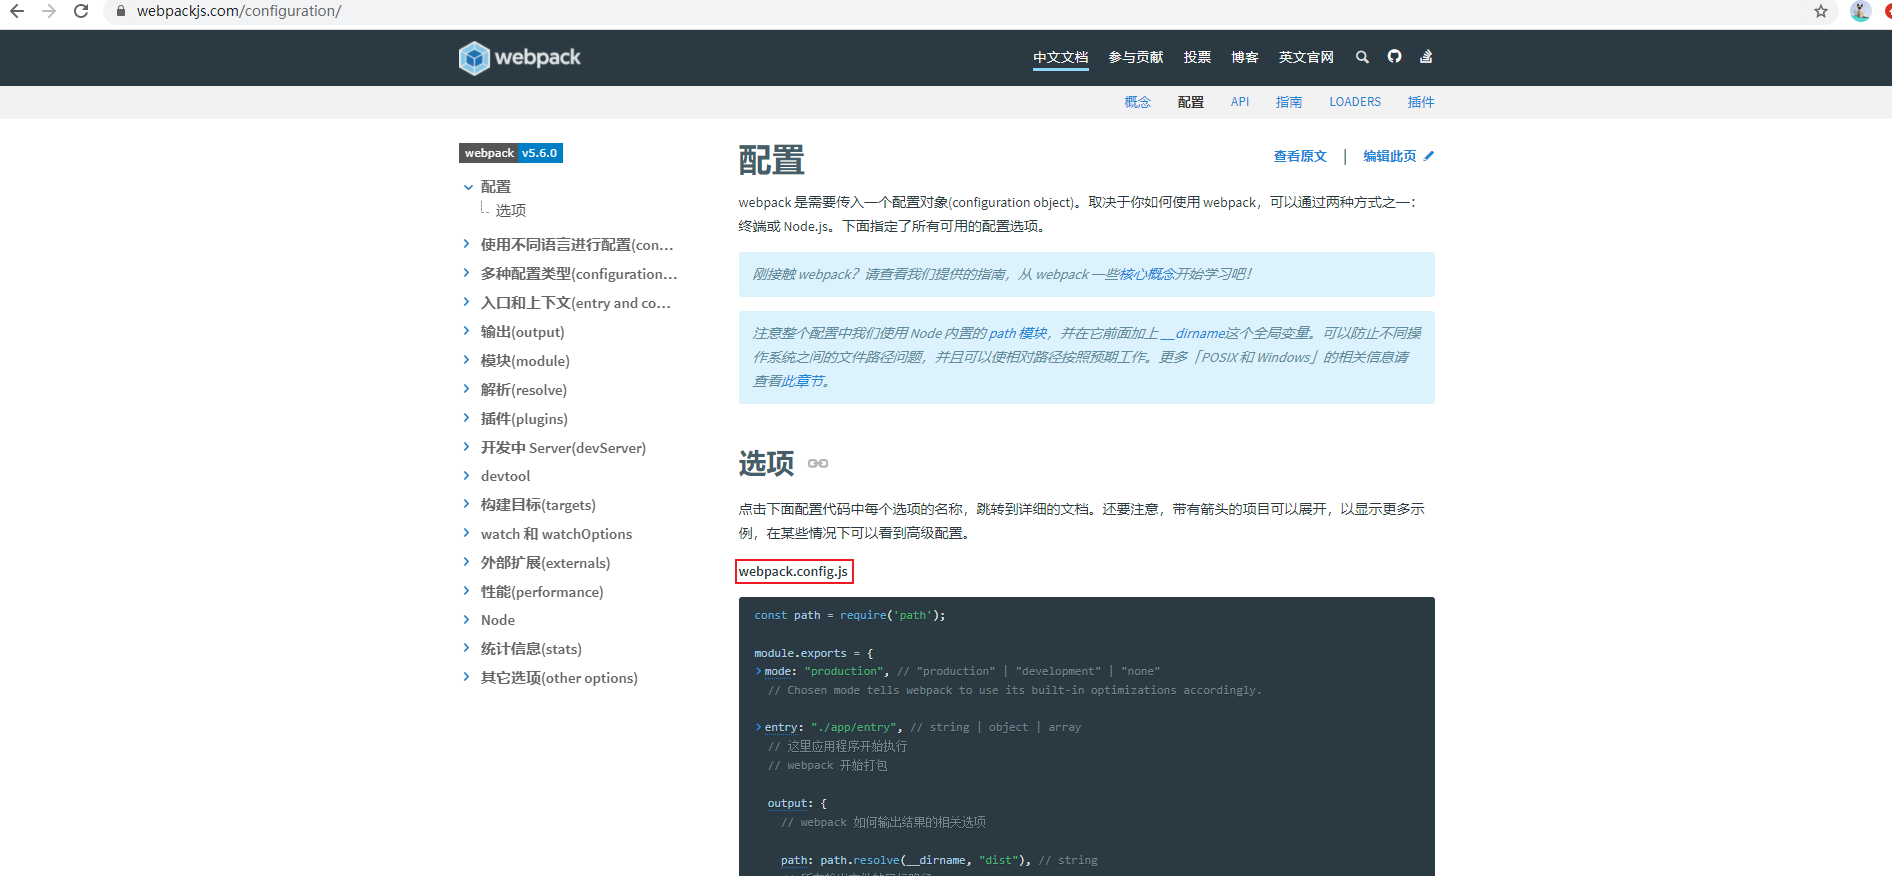Open the browser profile avatar

point(1860,11)
